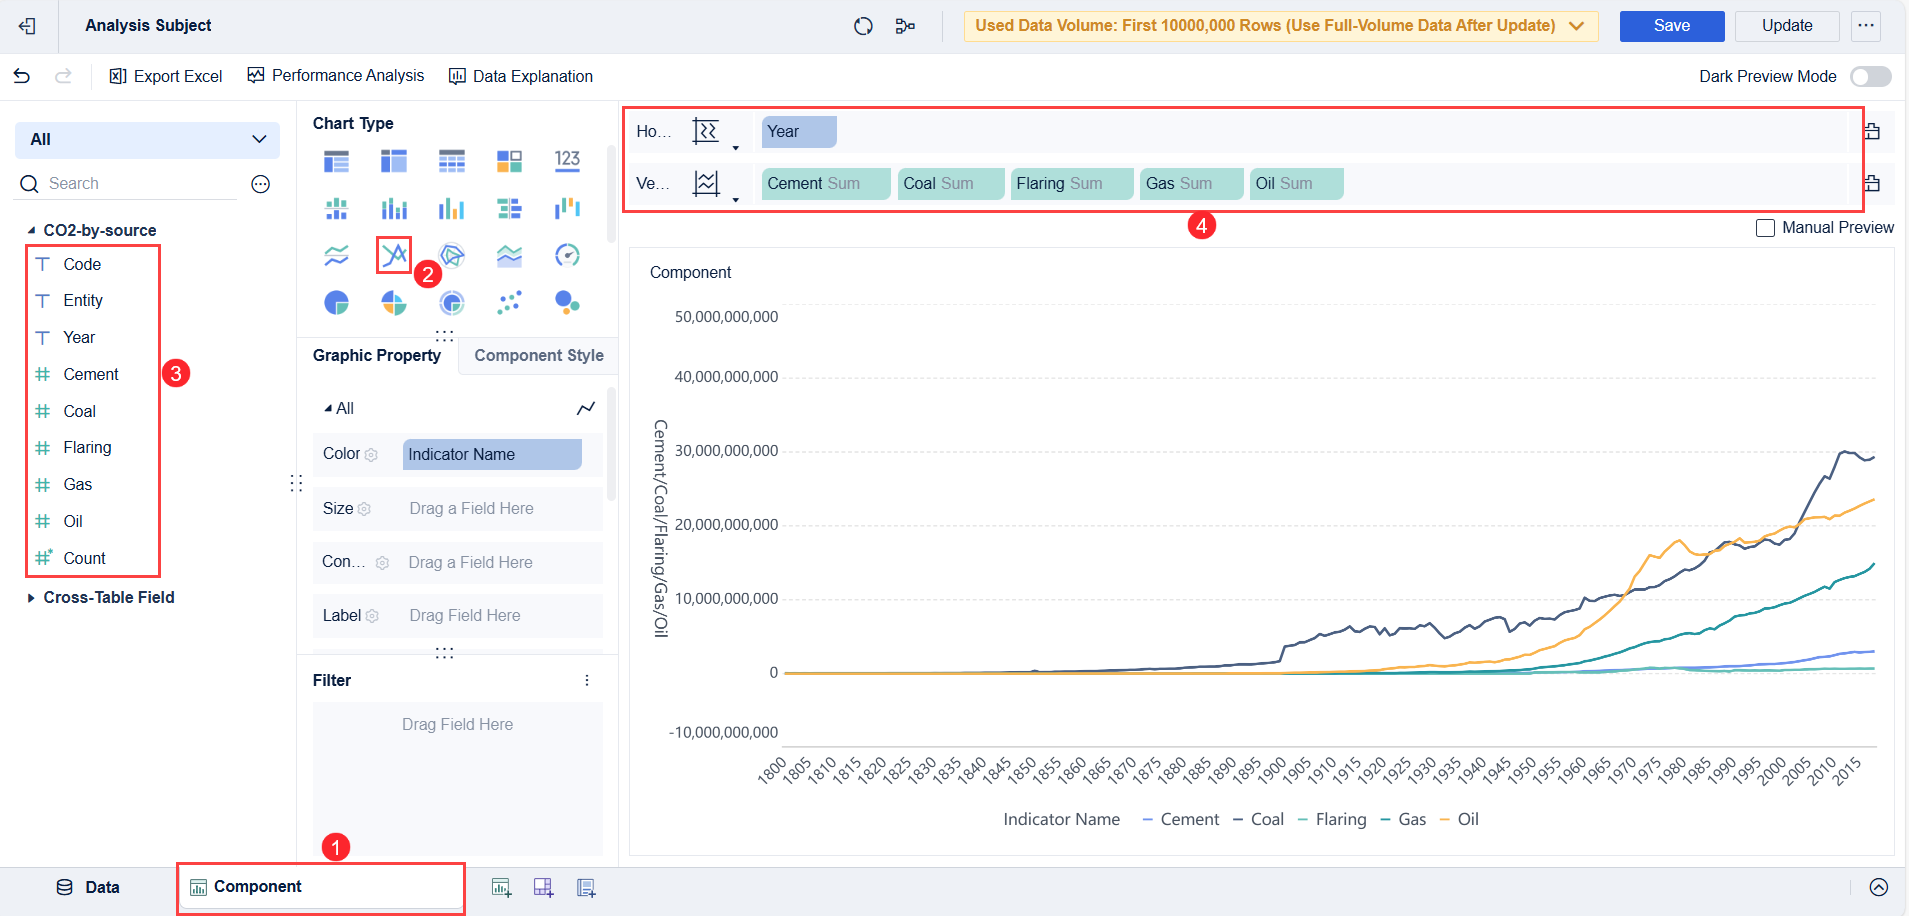Toggle the Coal series in chart legend
1909x916 pixels.
(1258, 819)
